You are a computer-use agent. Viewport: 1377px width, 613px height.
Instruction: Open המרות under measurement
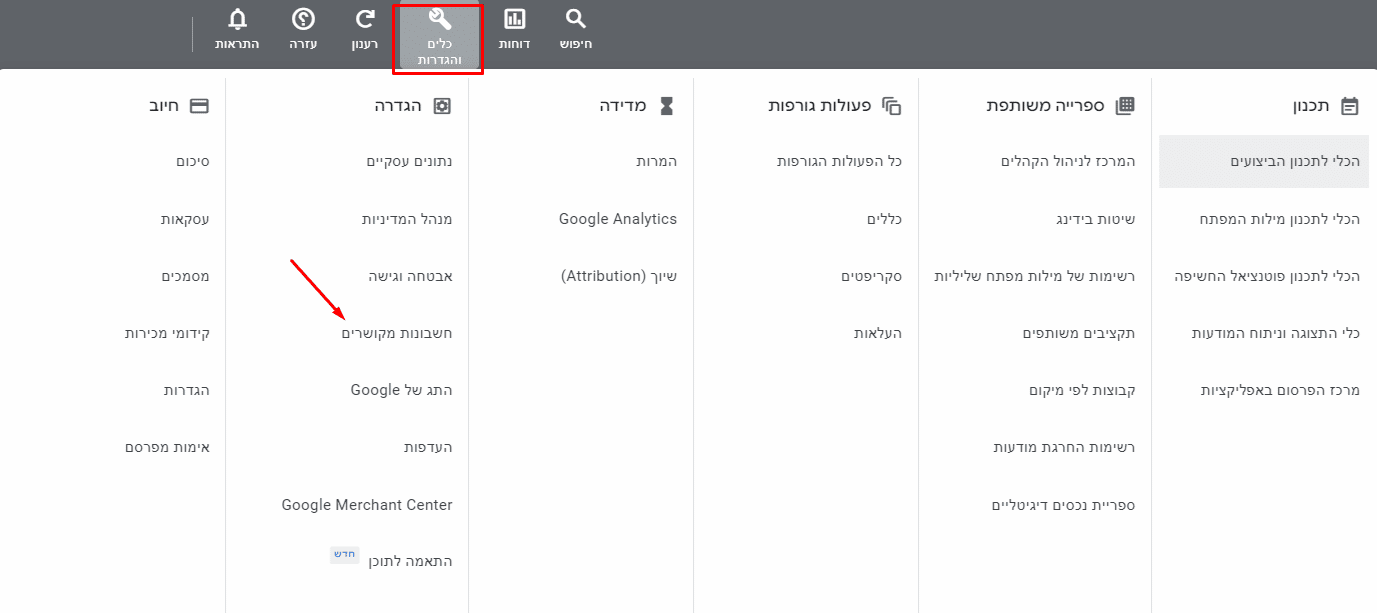(x=657, y=161)
